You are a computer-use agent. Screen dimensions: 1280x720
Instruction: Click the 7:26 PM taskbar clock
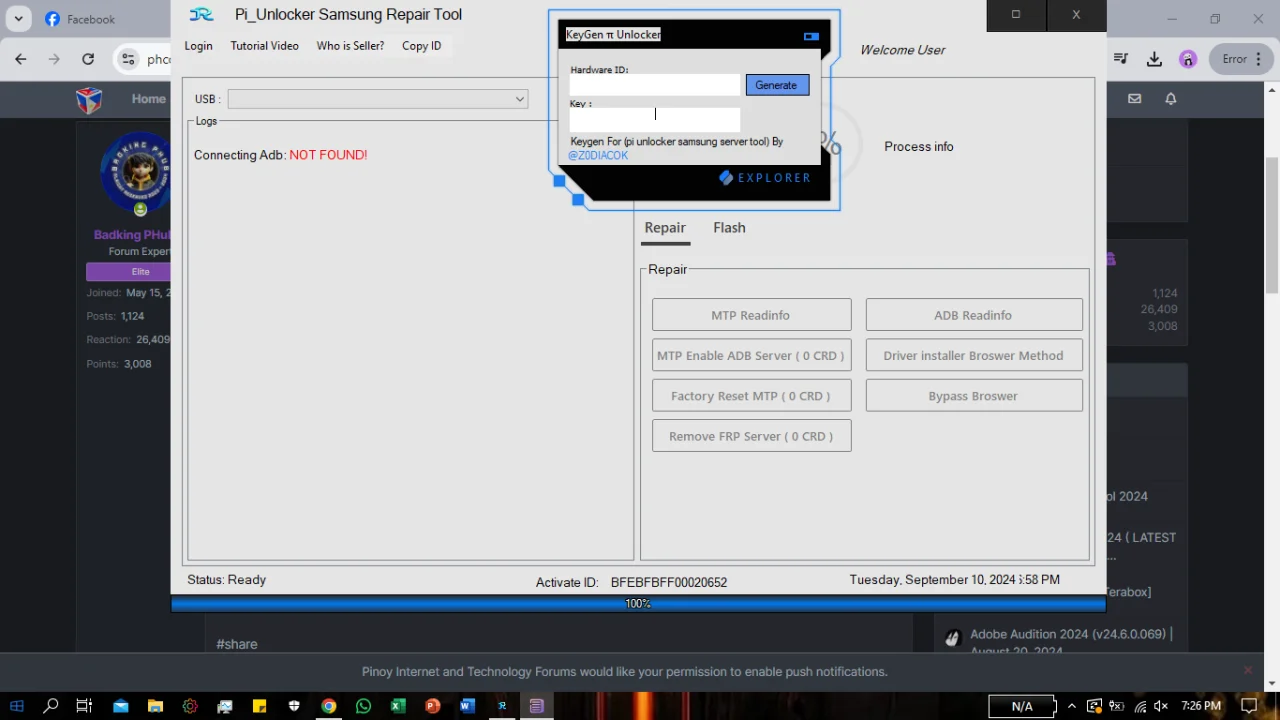[1200, 706]
